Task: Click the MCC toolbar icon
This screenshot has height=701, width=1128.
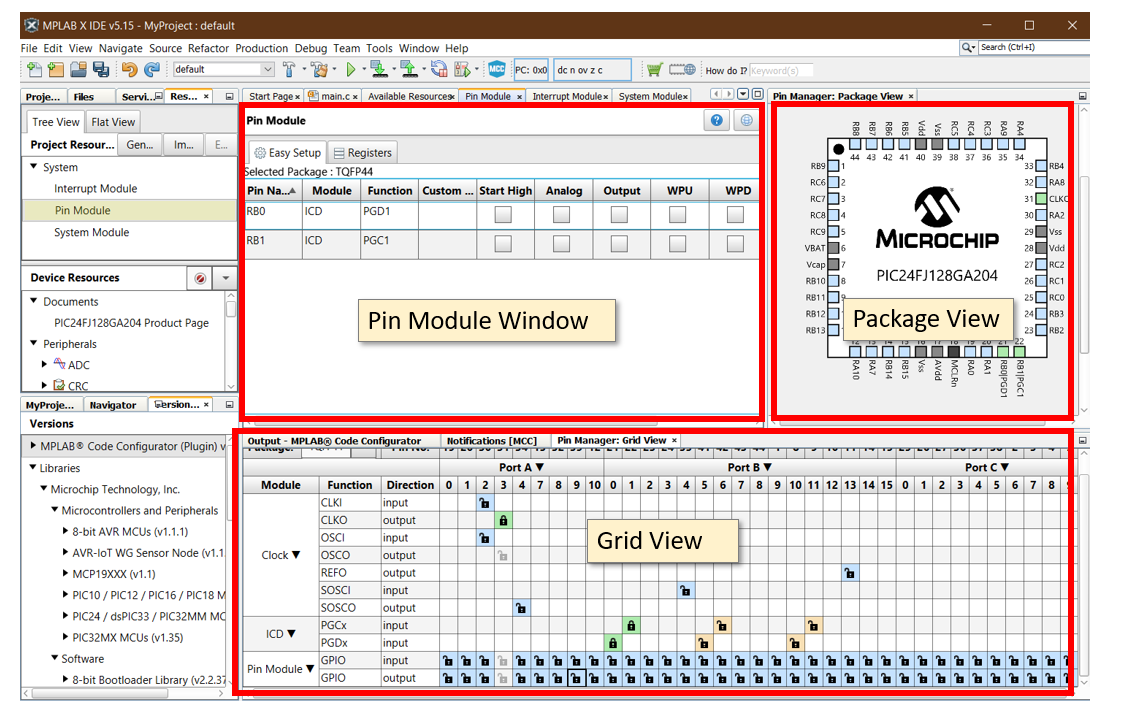Action: (x=497, y=69)
